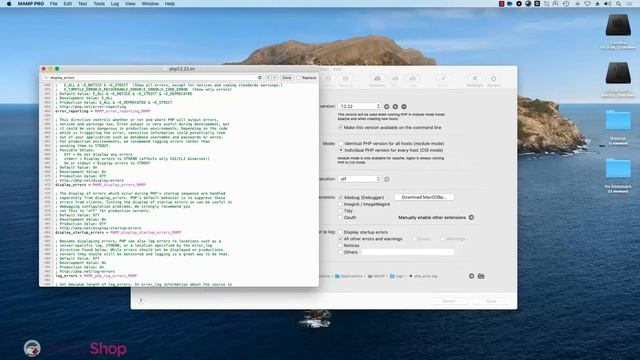The width and height of the screenshot is (640, 360).
Task: Click the Download MacGDBp... button
Action: [424, 197]
